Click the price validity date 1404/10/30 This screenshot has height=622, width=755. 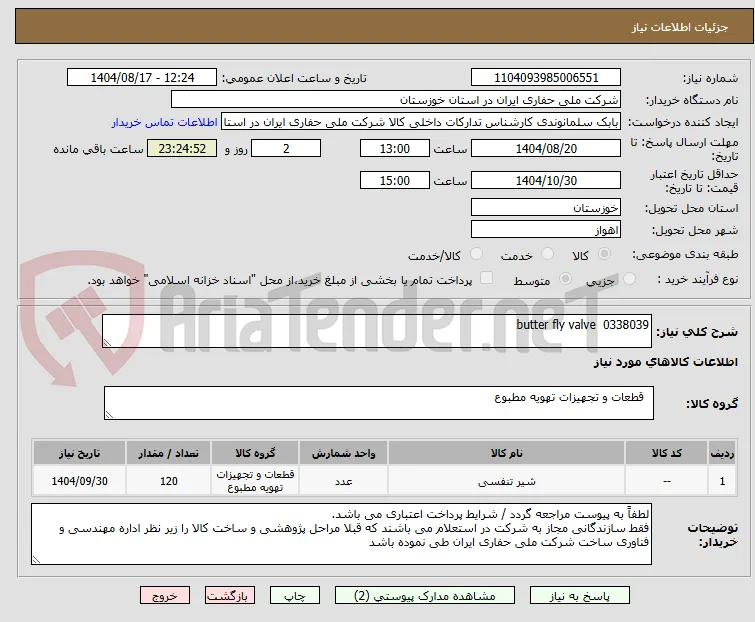tap(546, 181)
